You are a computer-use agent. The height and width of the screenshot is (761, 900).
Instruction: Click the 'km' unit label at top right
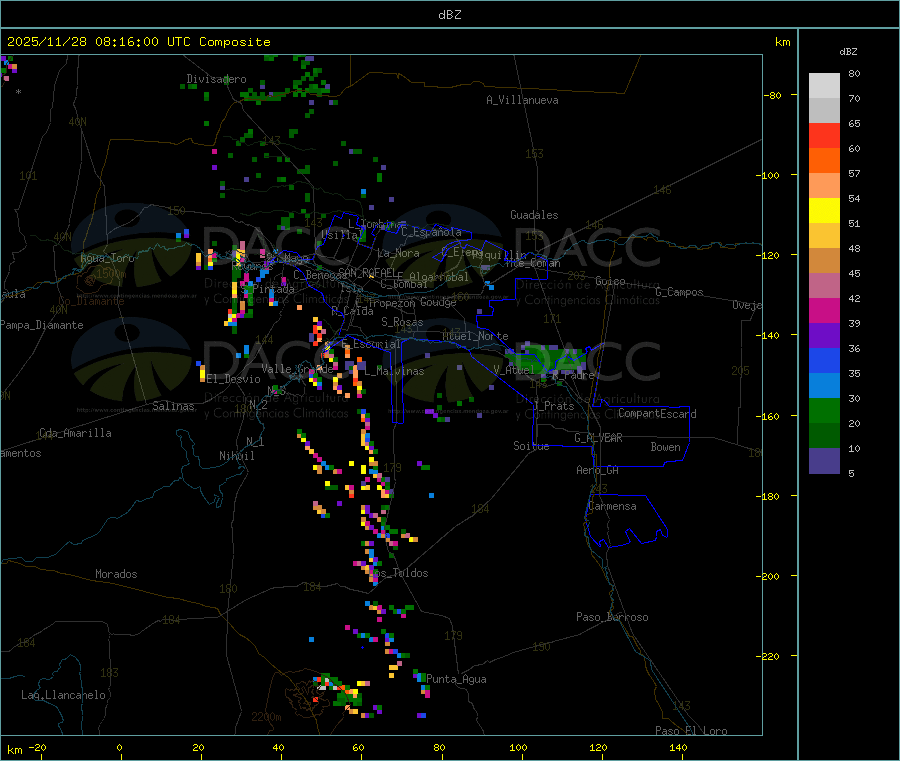(782, 42)
